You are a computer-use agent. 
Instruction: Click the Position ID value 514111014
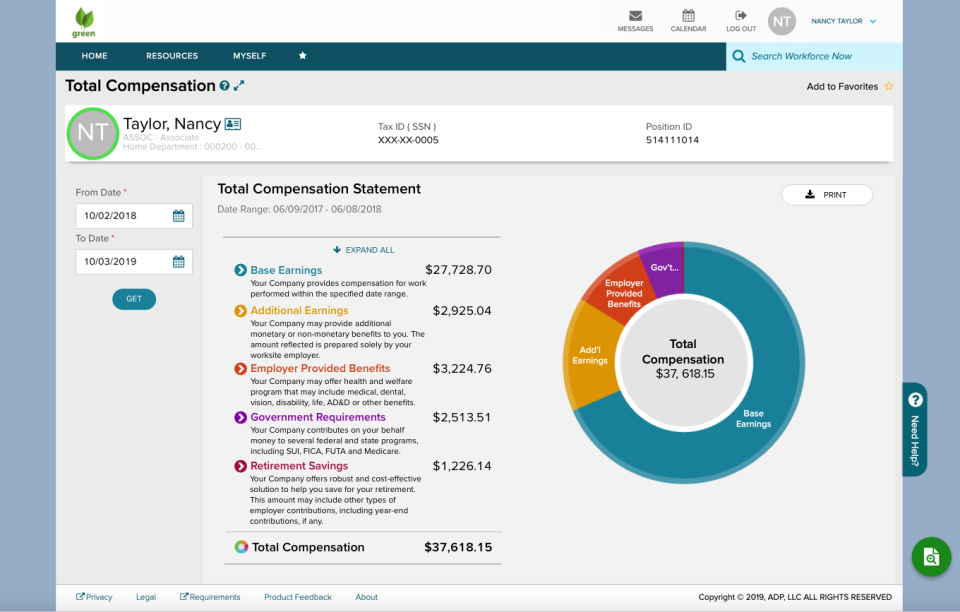pyautogui.click(x=672, y=140)
